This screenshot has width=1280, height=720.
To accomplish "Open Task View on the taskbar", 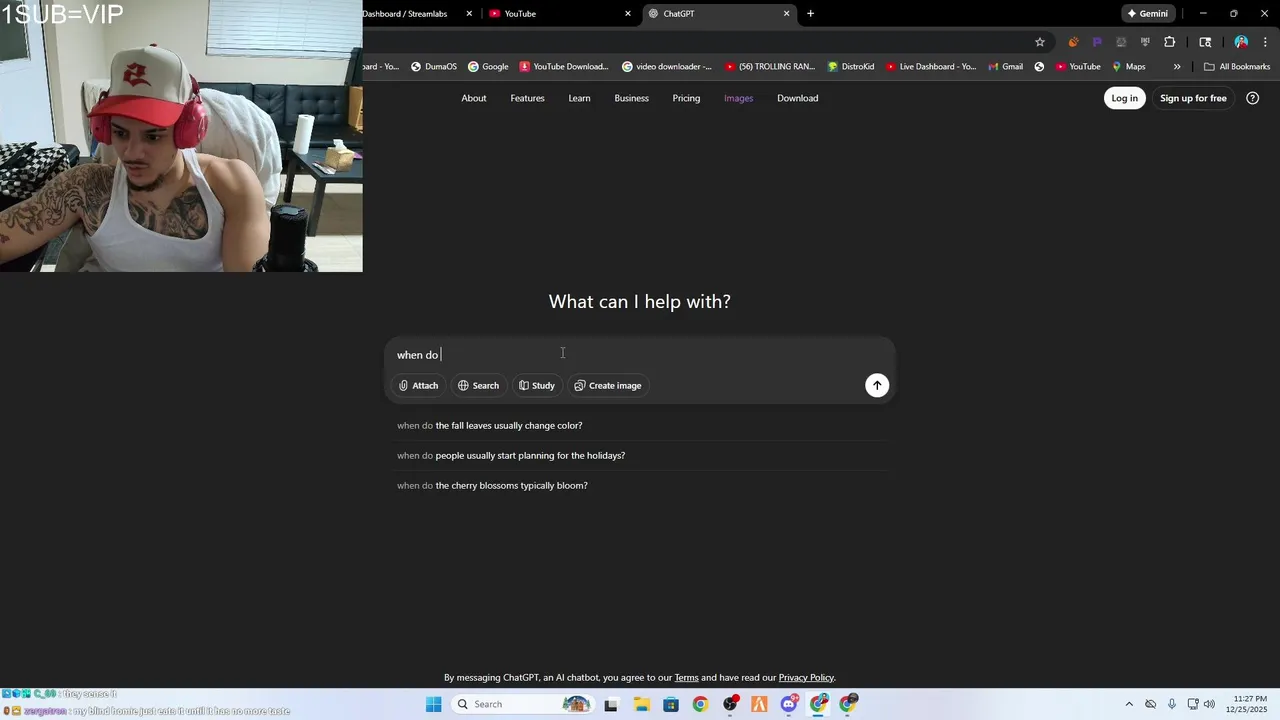I will pyautogui.click(x=611, y=704).
